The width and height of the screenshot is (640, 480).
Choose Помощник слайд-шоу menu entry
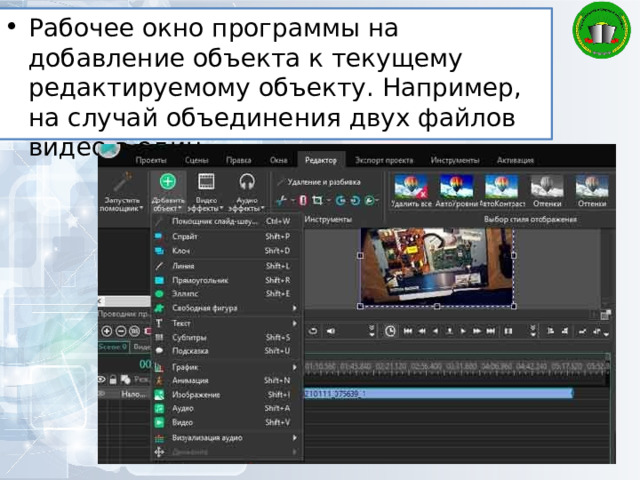tap(227, 221)
